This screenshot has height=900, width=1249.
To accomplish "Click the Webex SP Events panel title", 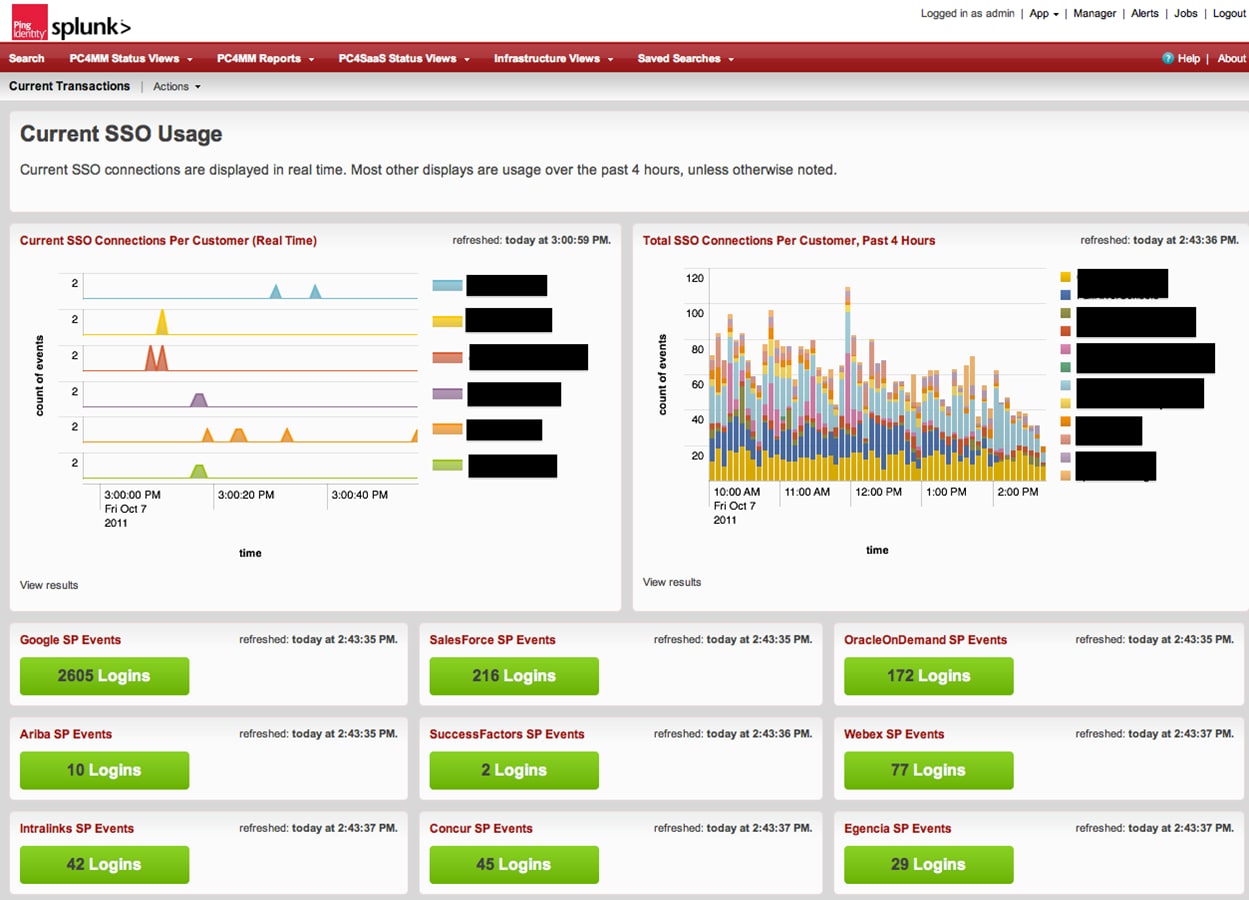I will click(894, 734).
